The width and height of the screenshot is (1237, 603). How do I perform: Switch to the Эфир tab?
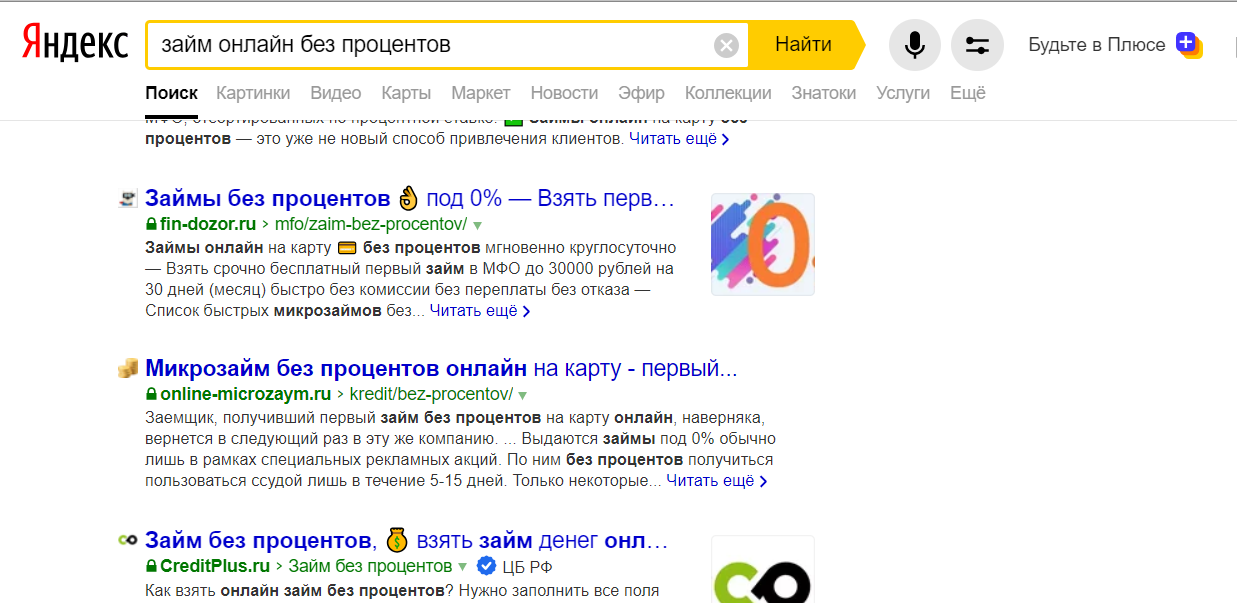(x=641, y=93)
